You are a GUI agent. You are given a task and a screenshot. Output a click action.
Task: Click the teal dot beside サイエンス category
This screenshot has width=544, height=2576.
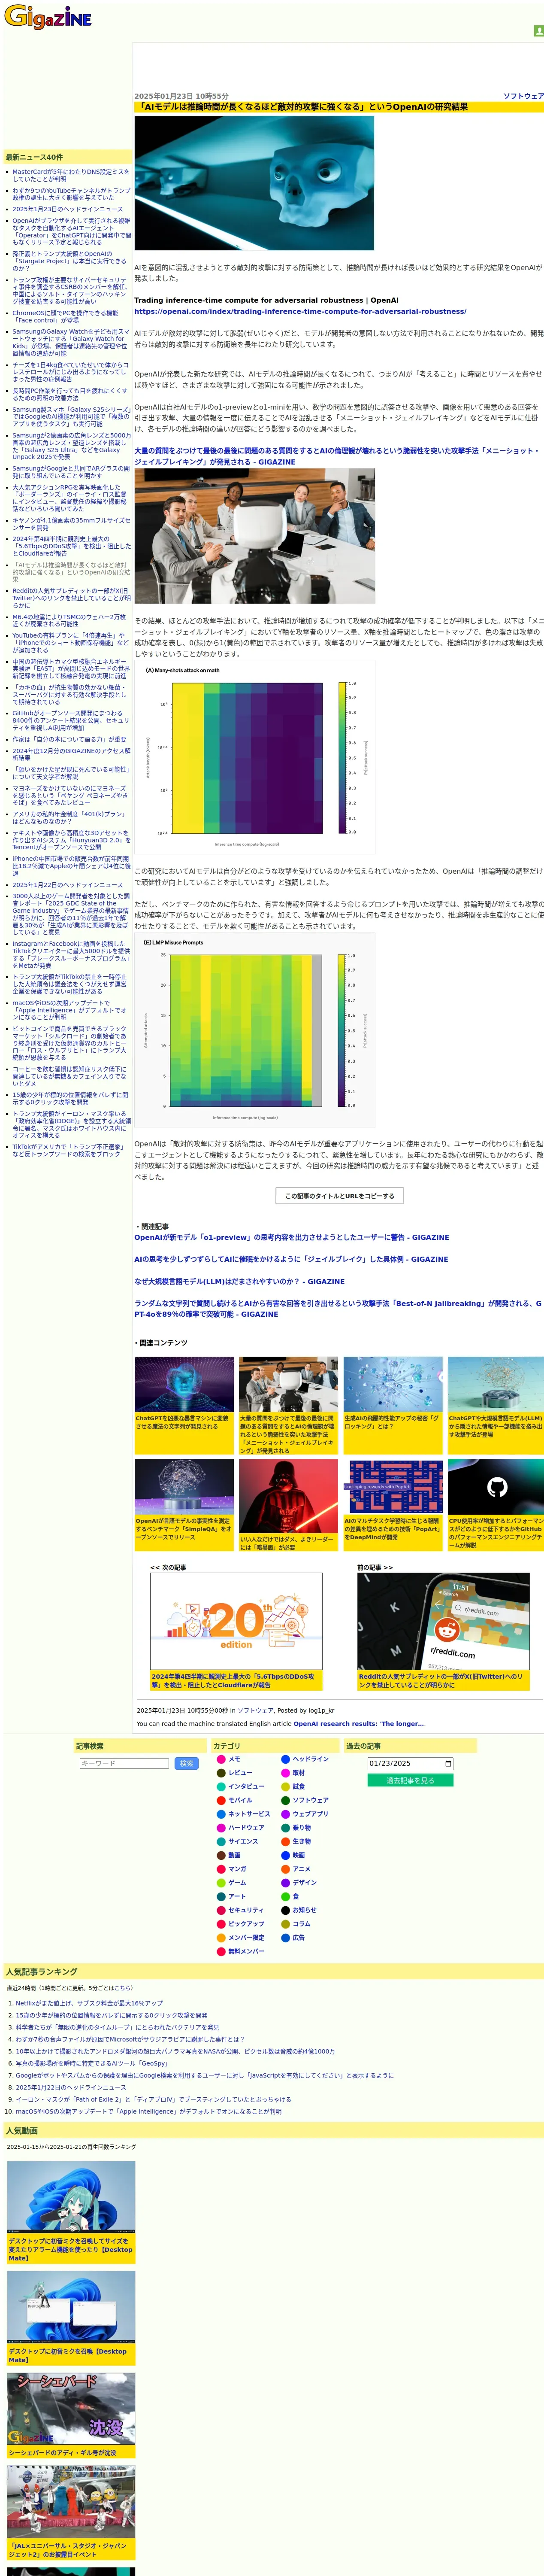tap(221, 1841)
